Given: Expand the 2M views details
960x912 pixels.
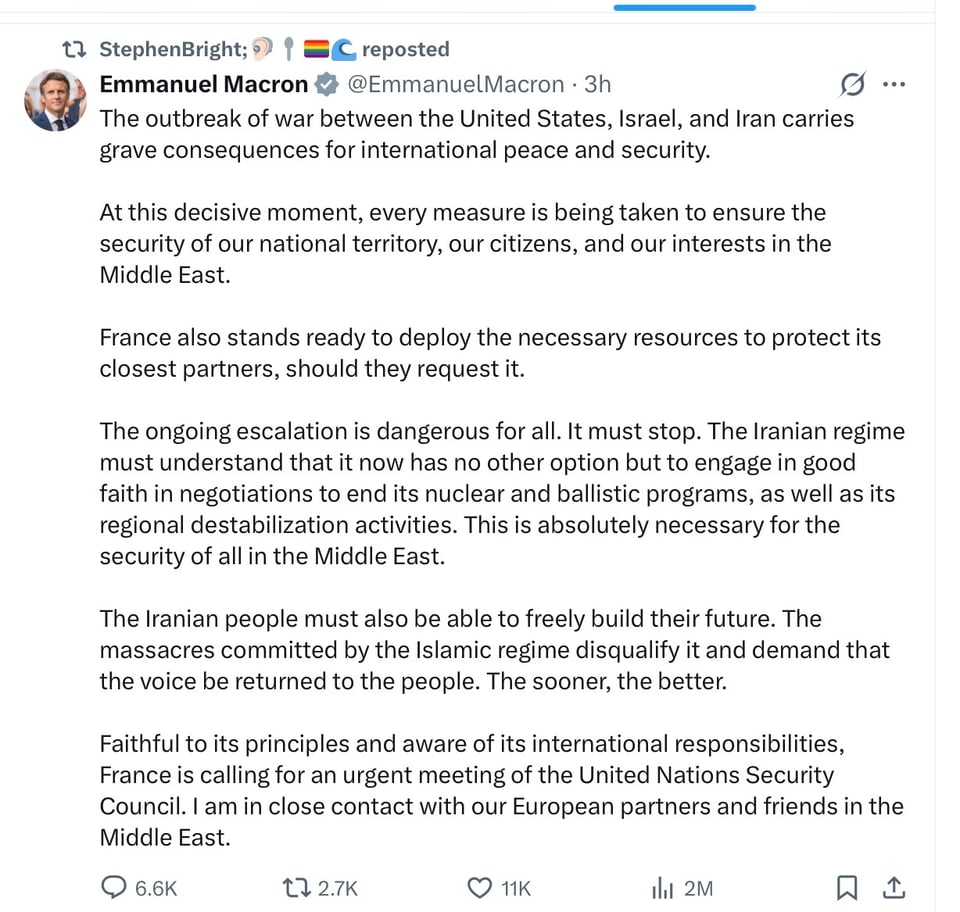Looking at the screenshot, I should pos(700,887).
